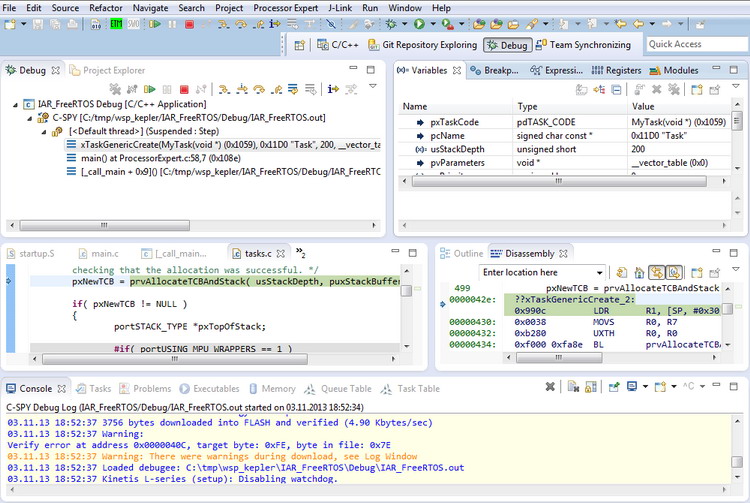Click the binary file (010) toolbar icon

pyautogui.click(x=96, y=24)
